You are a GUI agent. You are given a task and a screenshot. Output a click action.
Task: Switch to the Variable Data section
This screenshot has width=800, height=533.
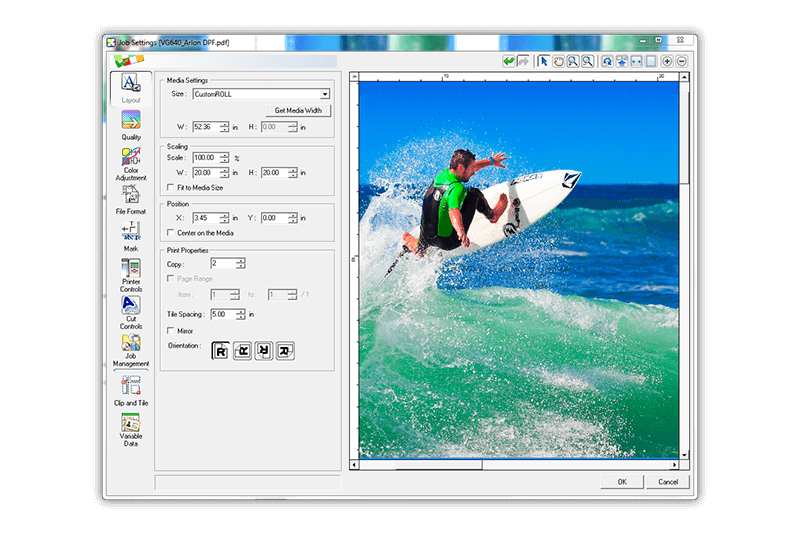[131, 423]
